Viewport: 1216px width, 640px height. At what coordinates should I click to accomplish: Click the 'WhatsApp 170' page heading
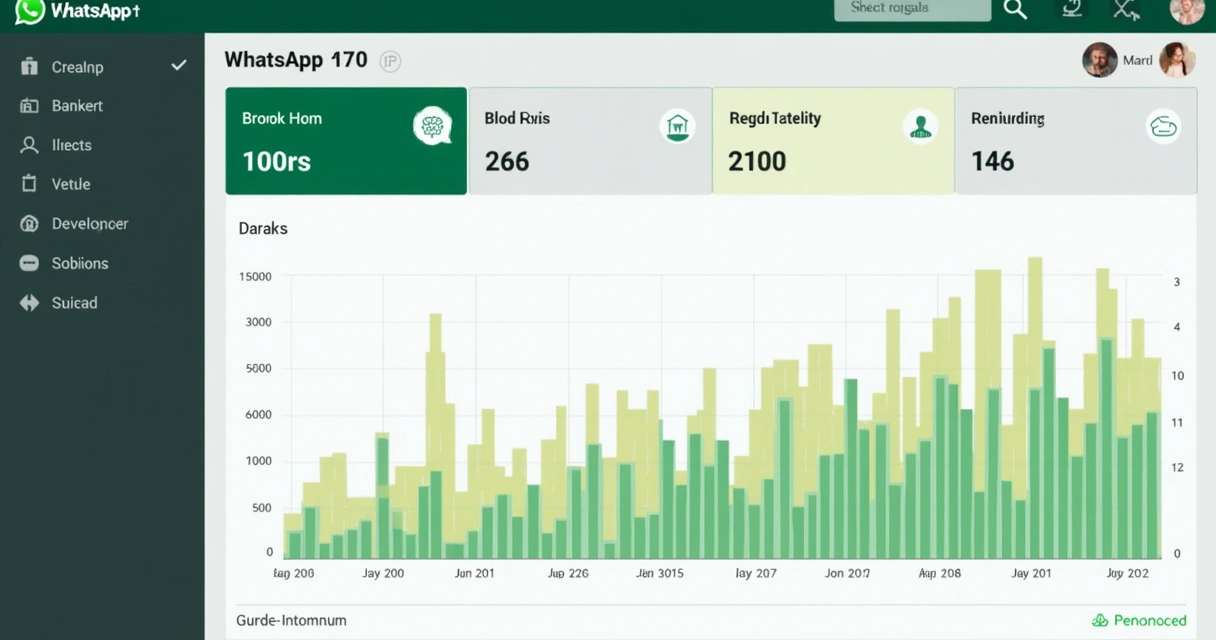tap(296, 60)
